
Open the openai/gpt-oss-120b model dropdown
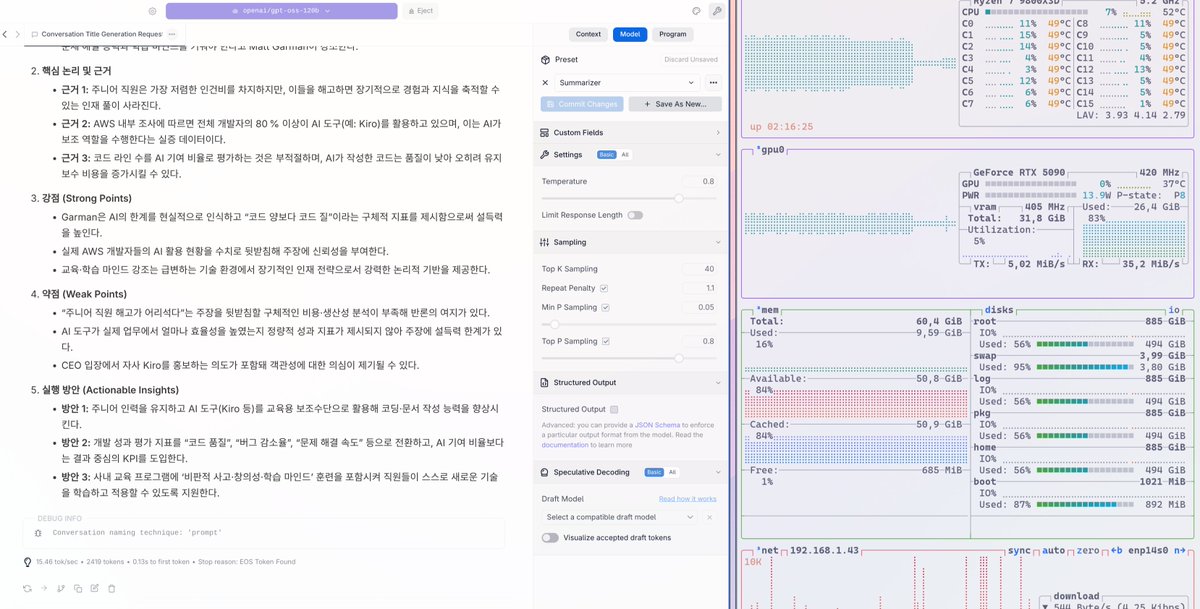282,10
